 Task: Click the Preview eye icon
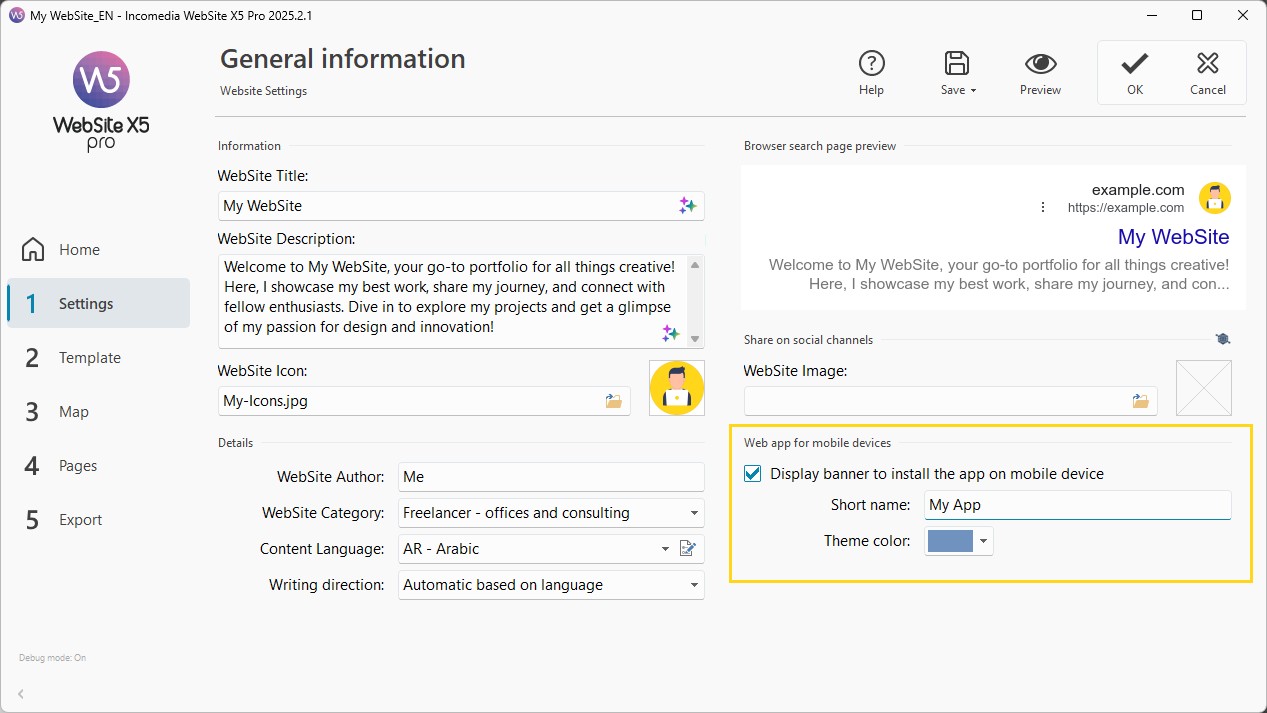pyautogui.click(x=1040, y=64)
